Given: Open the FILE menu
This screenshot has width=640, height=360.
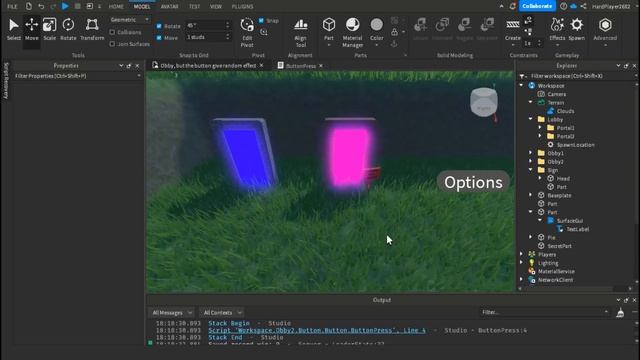Looking at the screenshot, I should pyautogui.click(x=12, y=7).
